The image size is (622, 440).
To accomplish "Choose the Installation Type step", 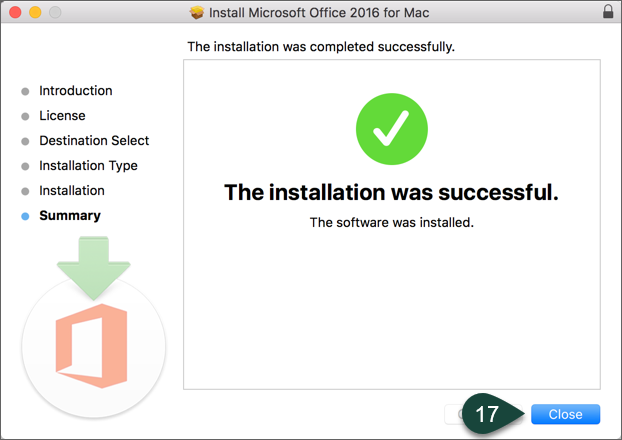I will click(88, 166).
